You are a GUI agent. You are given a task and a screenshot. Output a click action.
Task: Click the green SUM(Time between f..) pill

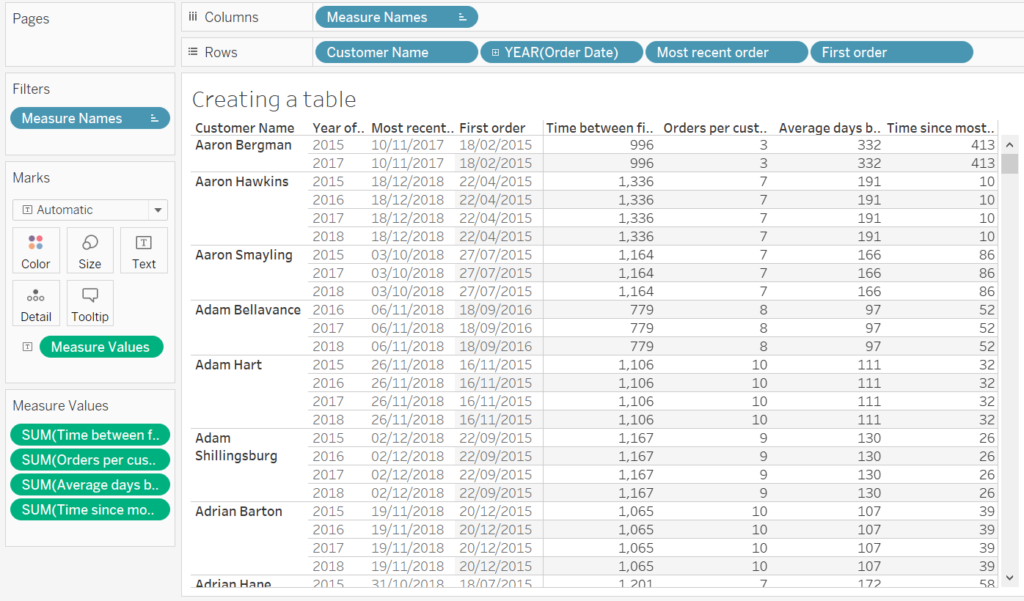tap(90, 434)
